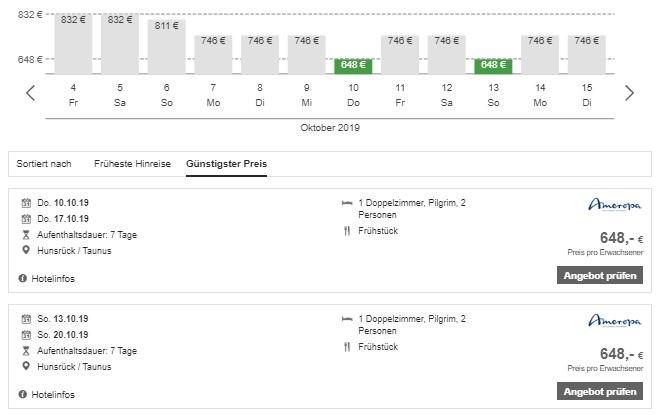Screen dimensions: 664x415
Task: Select the Günstigster Preis tab
Action: [x=226, y=164]
